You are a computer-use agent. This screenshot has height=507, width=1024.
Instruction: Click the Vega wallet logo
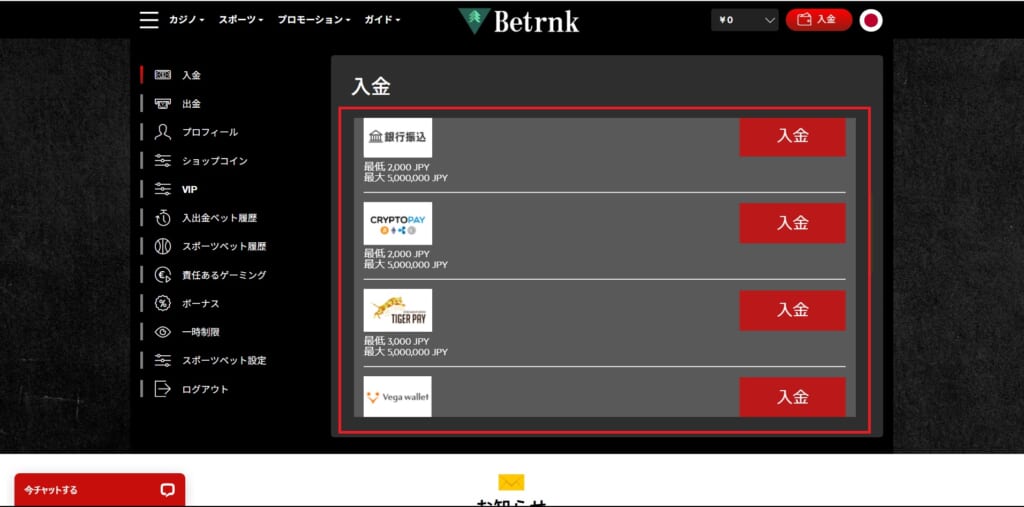pos(398,397)
